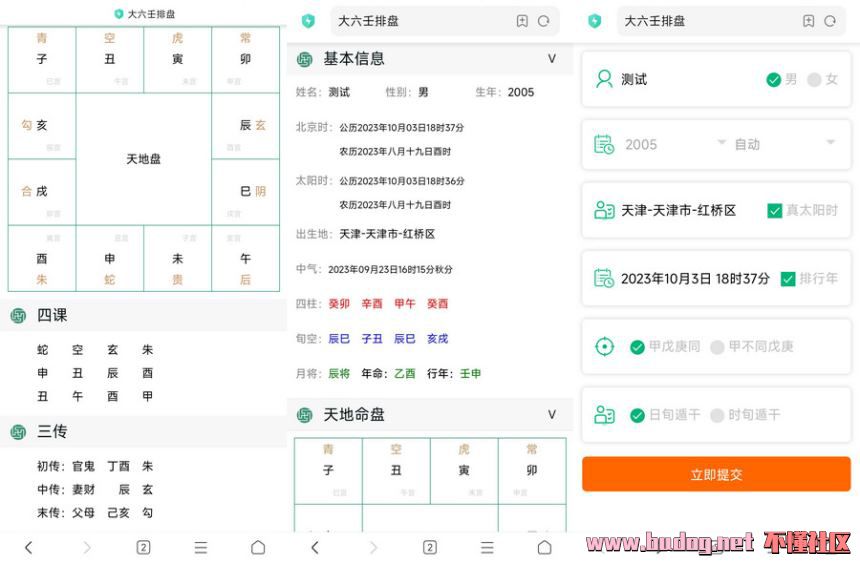
Task: Select the 女 gender radio button
Action: click(x=814, y=79)
